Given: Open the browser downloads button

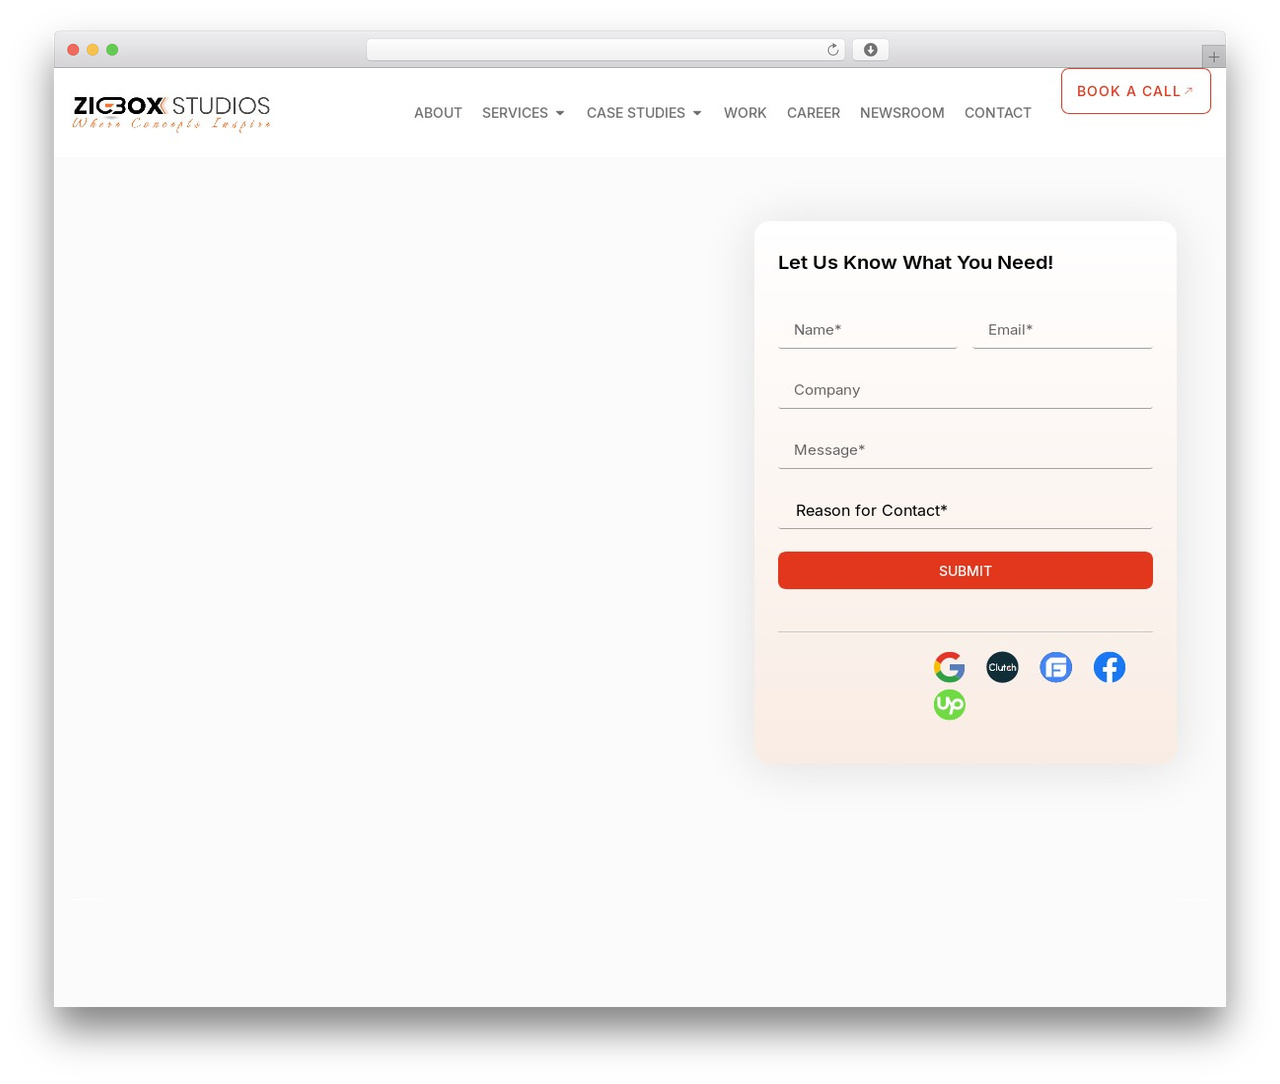Looking at the screenshot, I should [x=871, y=50].
